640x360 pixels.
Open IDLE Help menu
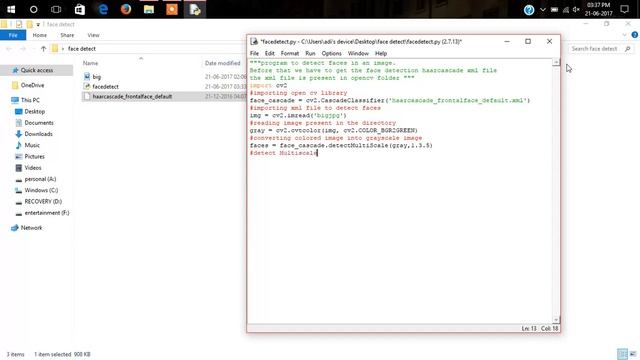click(381, 53)
